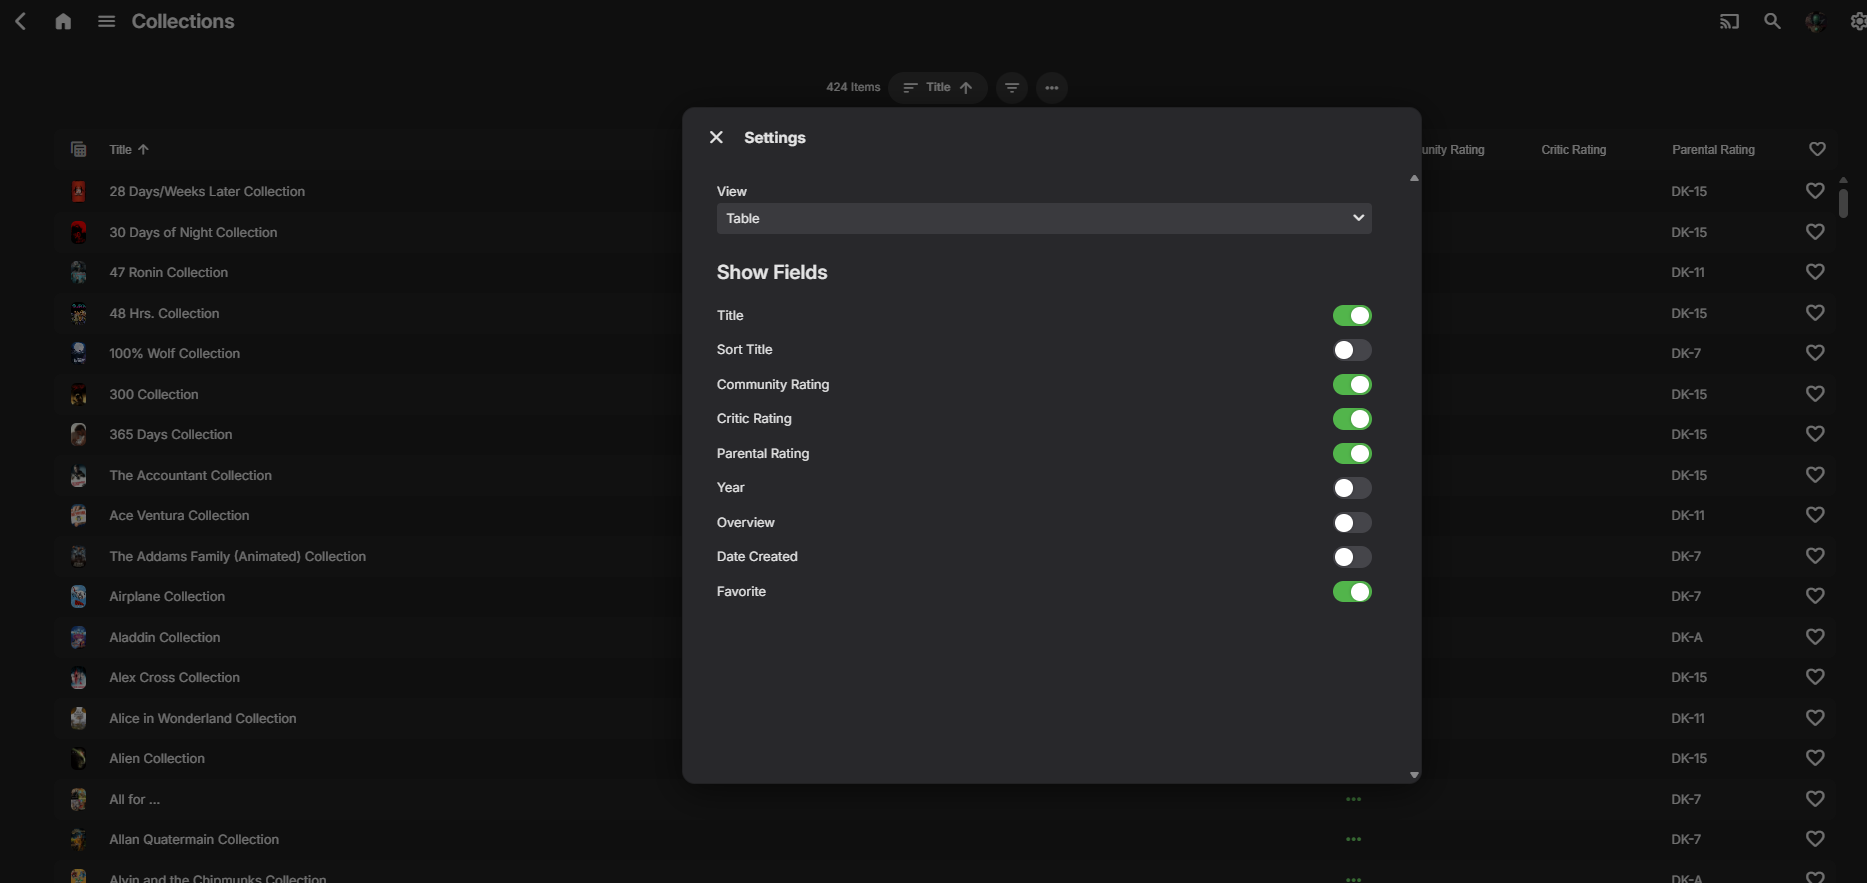Screen dimensions: 1867x883
Task: Enable the Sort Title field toggle
Action: [1351, 350]
